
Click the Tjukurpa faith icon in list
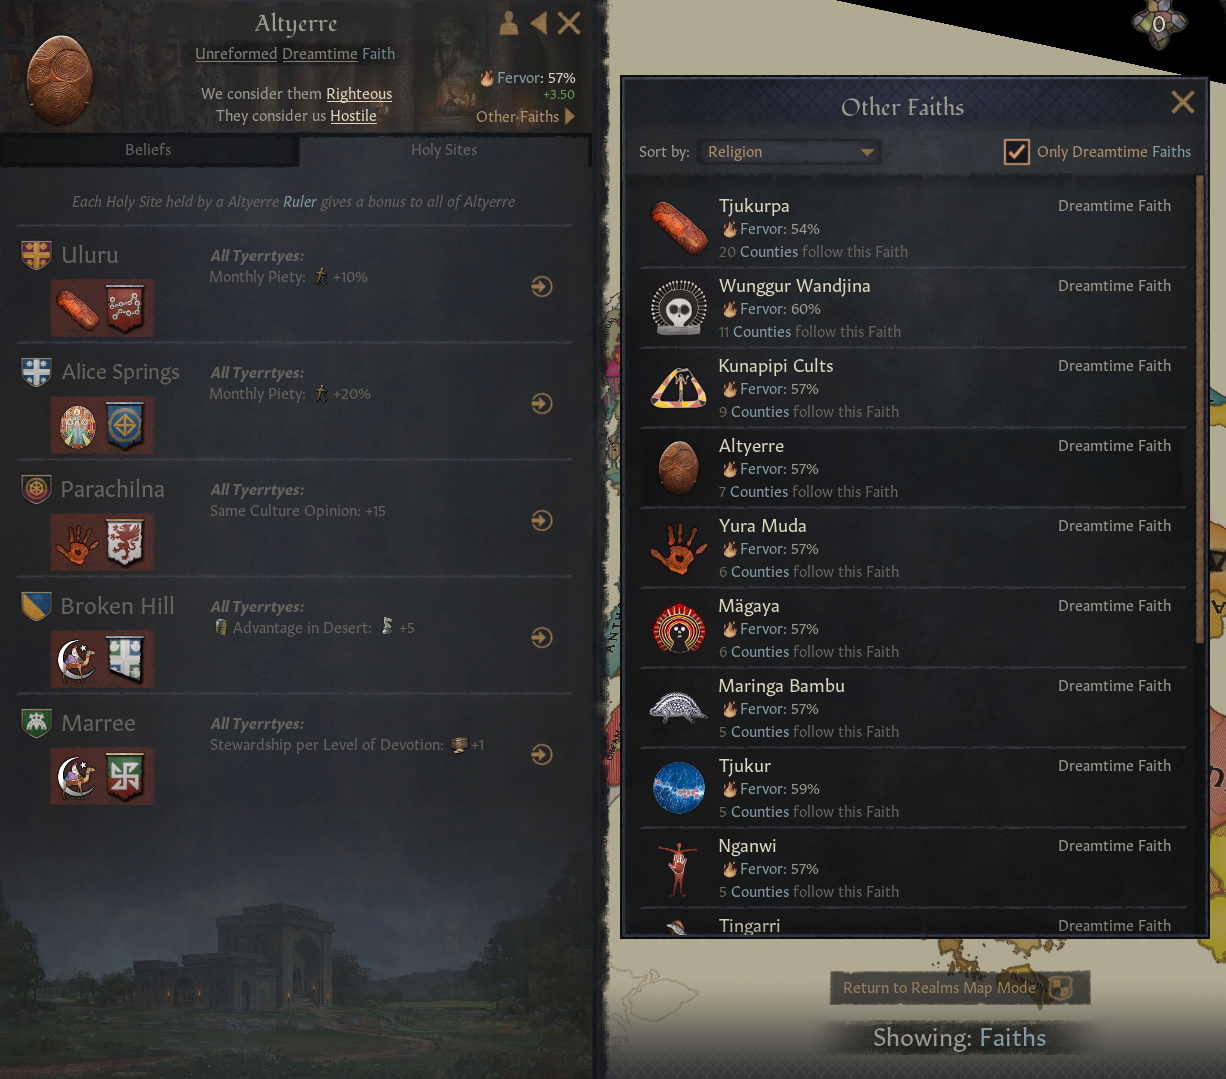(679, 228)
